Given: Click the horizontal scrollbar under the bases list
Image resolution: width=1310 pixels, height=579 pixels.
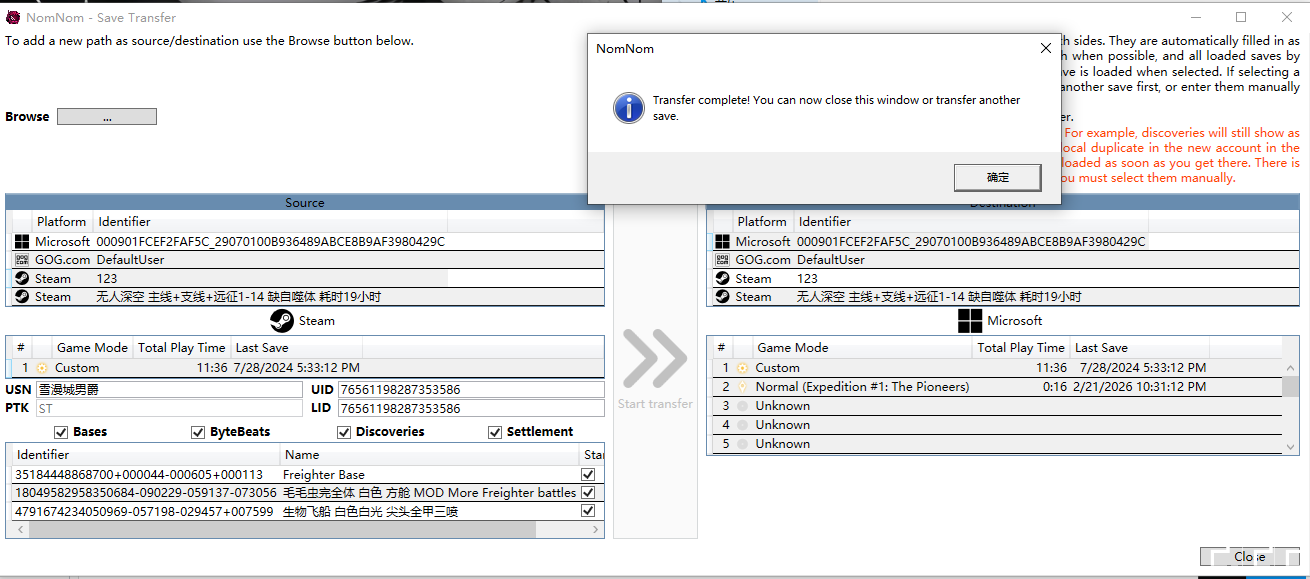Looking at the screenshot, I should [x=300, y=530].
